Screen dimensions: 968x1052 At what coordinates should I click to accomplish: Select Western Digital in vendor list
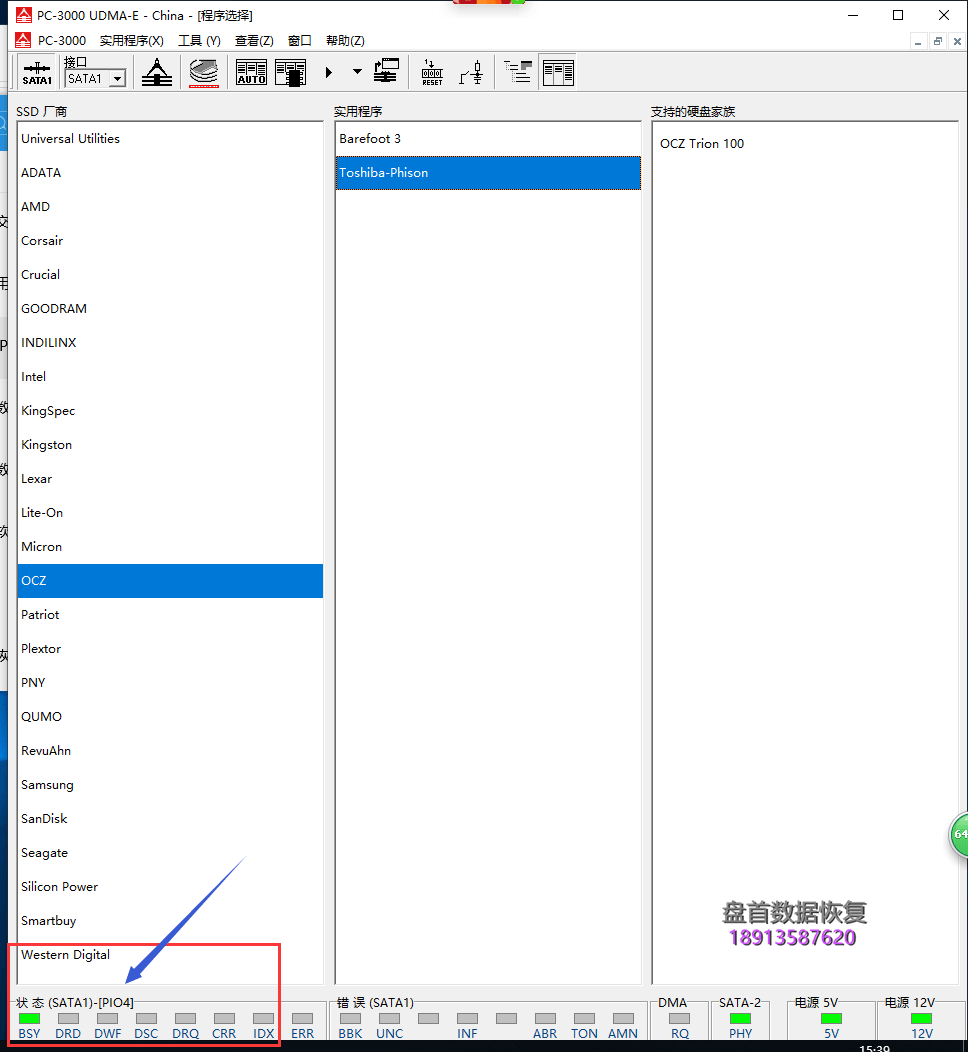pyautogui.click(x=170, y=955)
